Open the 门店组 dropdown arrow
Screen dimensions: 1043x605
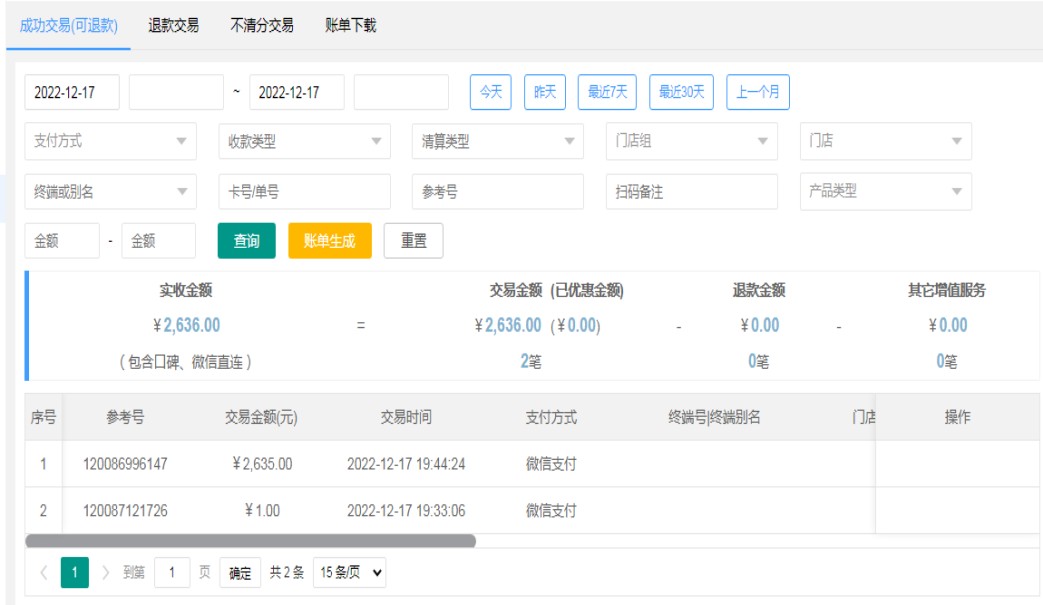click(762, 141)
